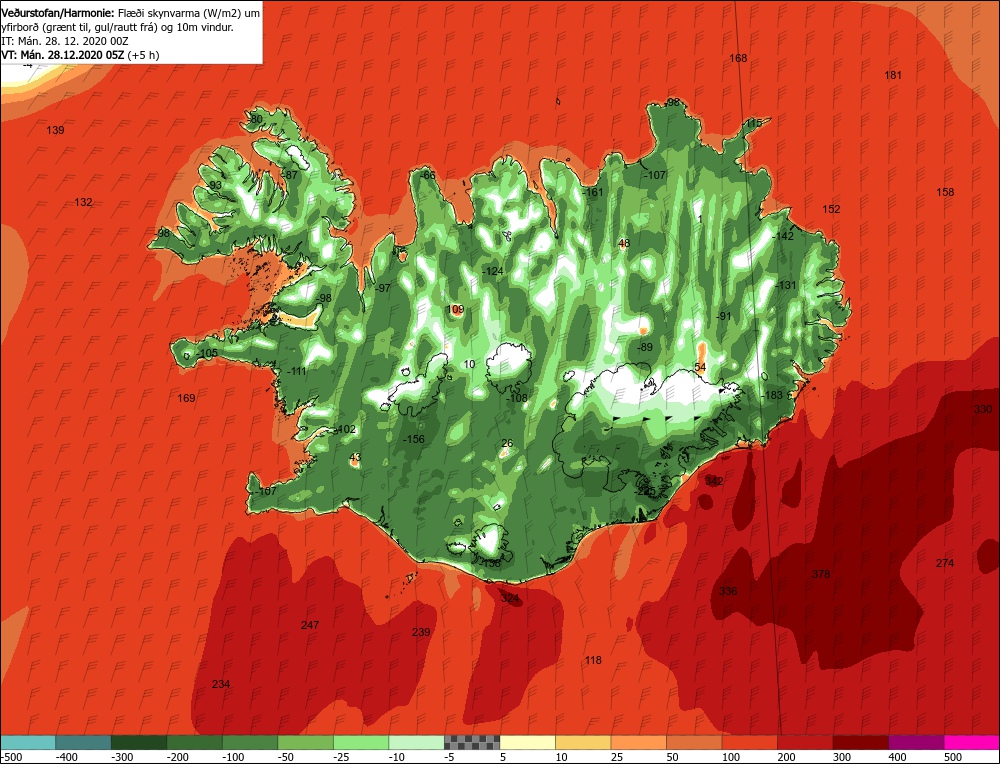Screen dimensions: 1000x764
Task: Click the title text "Veðurstofan/Harmonie"
Action: [x=58, y=13]
